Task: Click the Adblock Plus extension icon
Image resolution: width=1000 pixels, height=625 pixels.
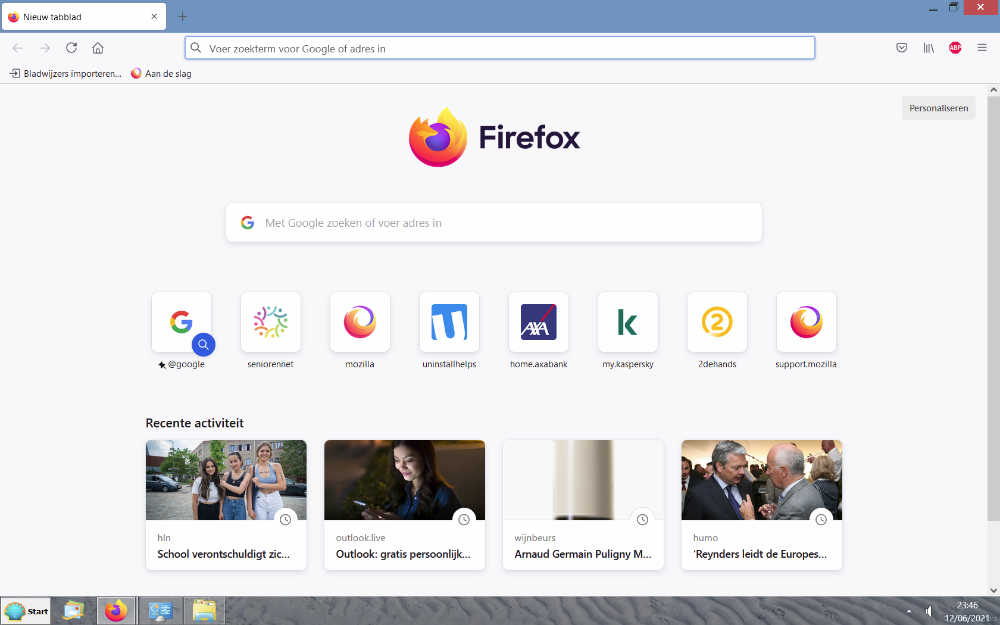Action: point(955,48)
